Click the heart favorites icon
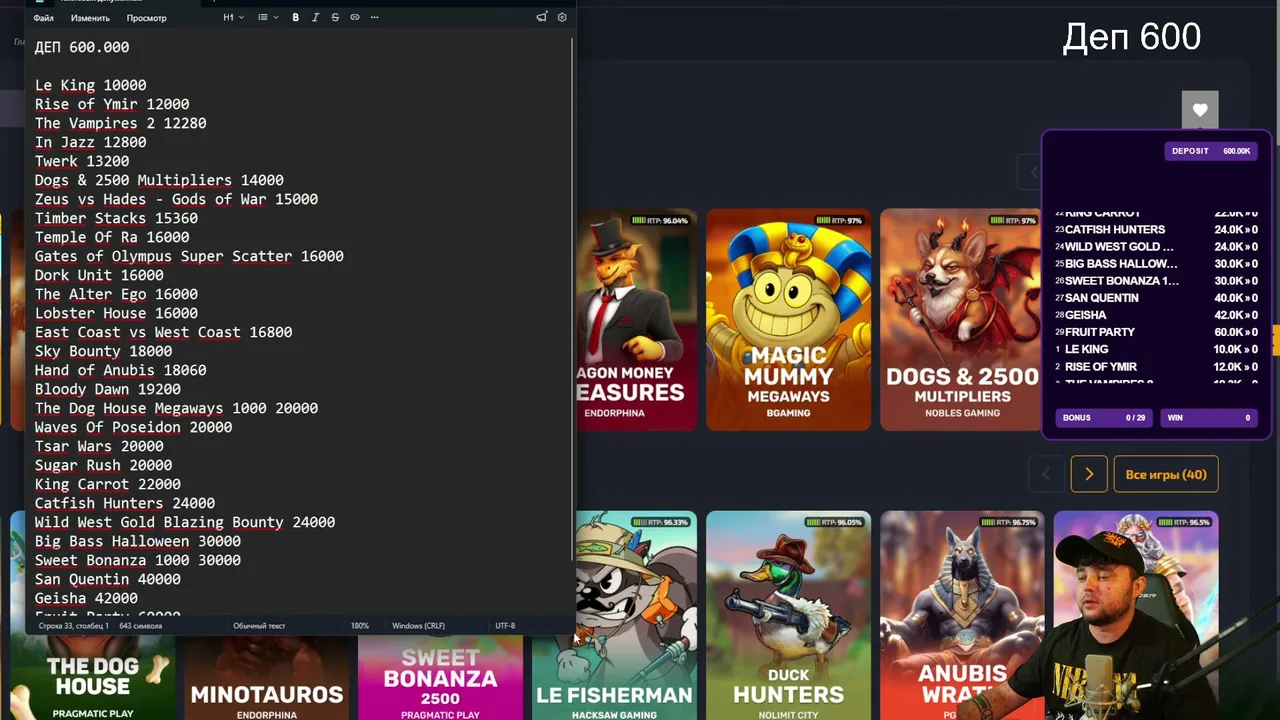Viewport: 1280px width, 720px height. tap(1200, 110)
